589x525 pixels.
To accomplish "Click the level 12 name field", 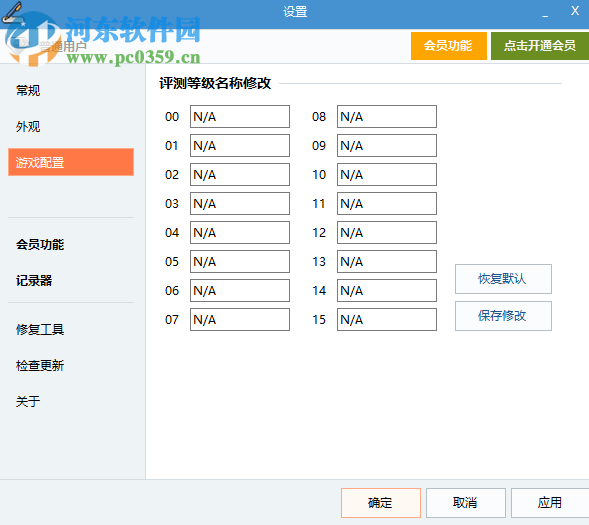I will (387, 232).
